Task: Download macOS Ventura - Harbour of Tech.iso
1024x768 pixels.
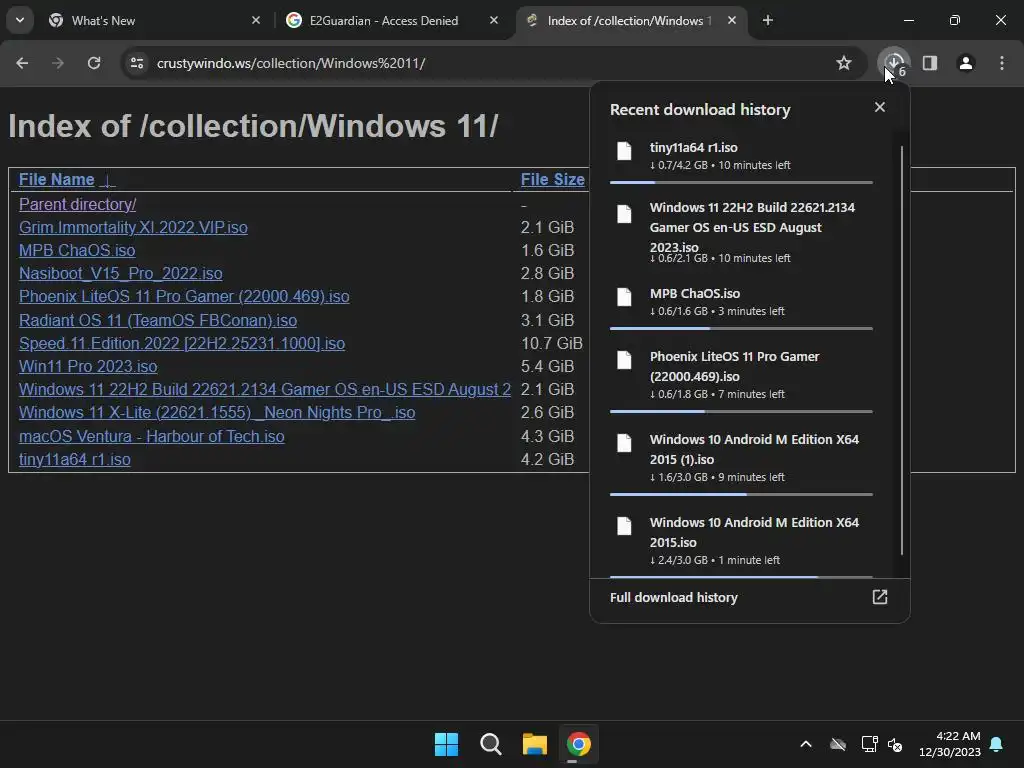Action: [152, 436]
